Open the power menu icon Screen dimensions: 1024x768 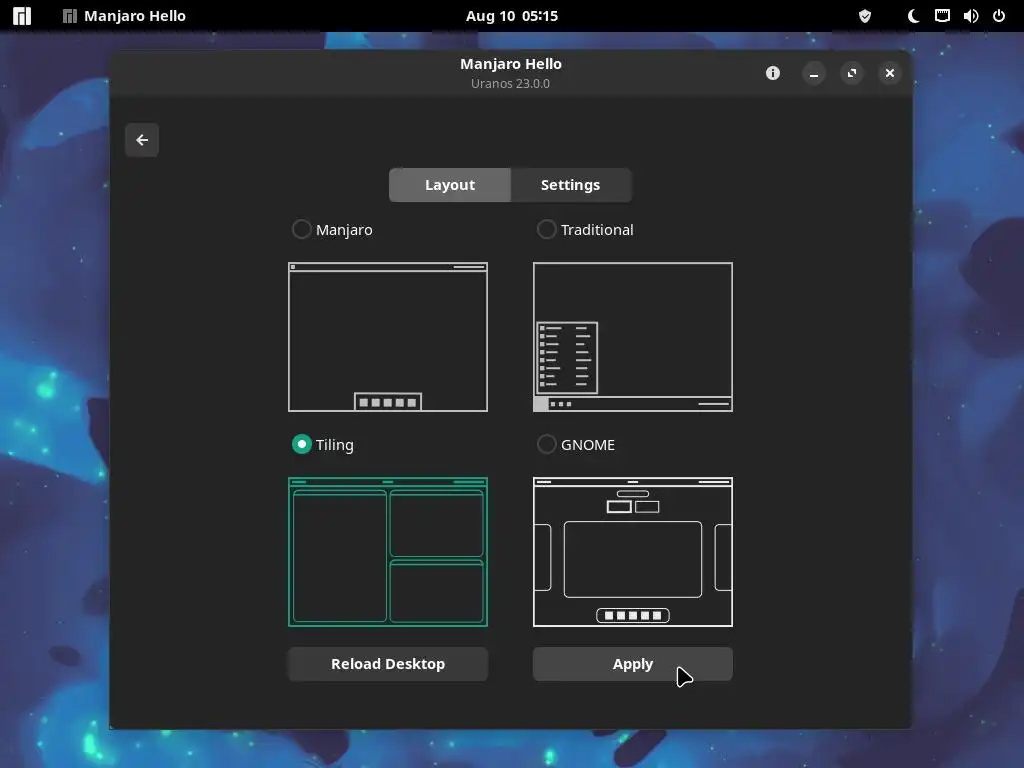pos(999,16)
